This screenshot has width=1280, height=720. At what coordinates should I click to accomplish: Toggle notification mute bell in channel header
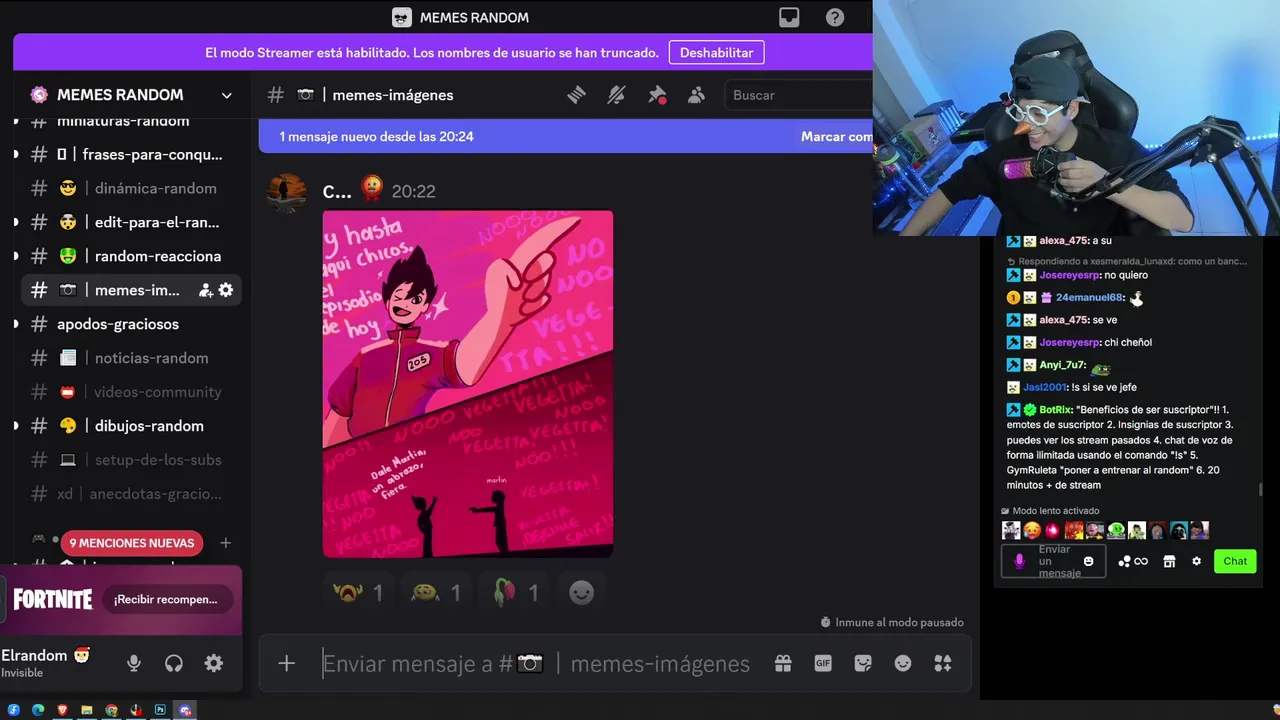(x=616, y=95)
